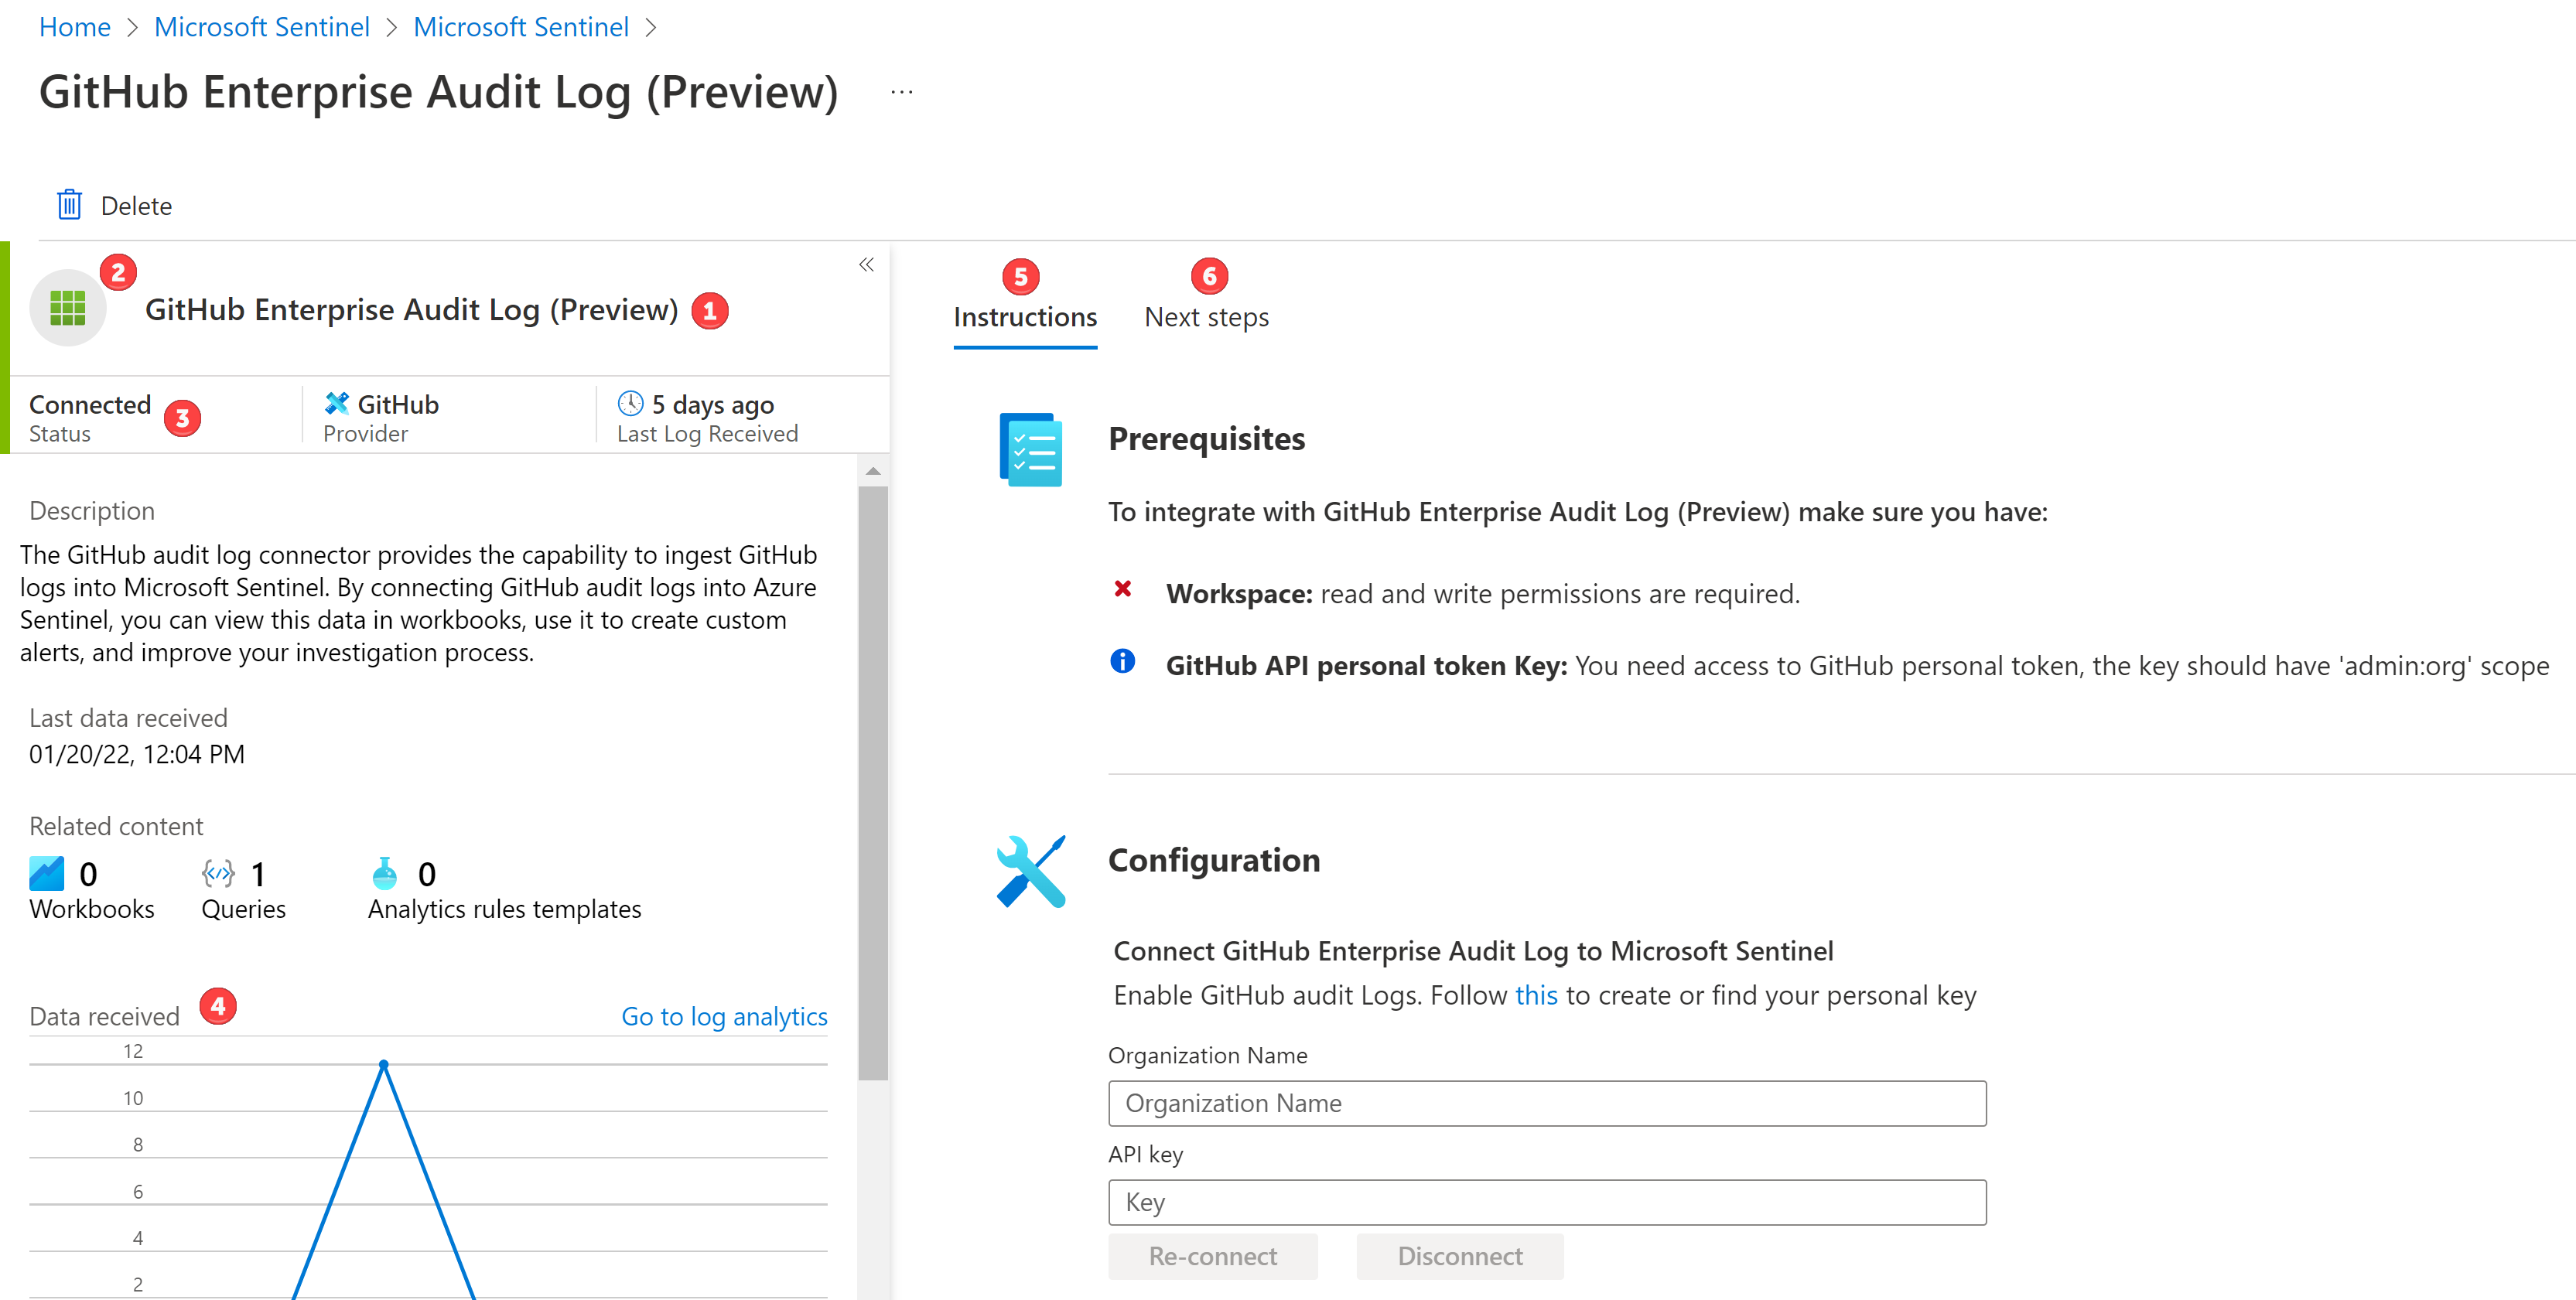This screenshot has width=2576, height=1300.
Task: Click the API Key input field
Action: click(x=1548, y=1202)
